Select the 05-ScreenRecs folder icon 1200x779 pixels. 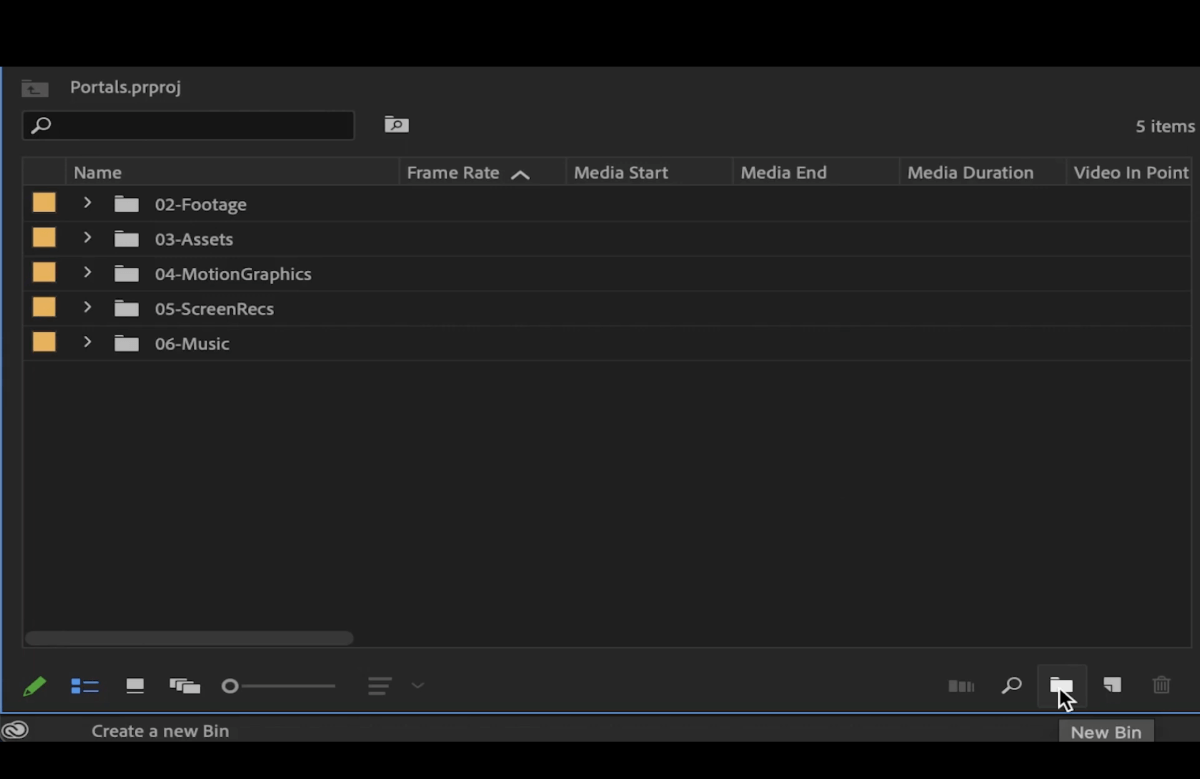[126, 309]
